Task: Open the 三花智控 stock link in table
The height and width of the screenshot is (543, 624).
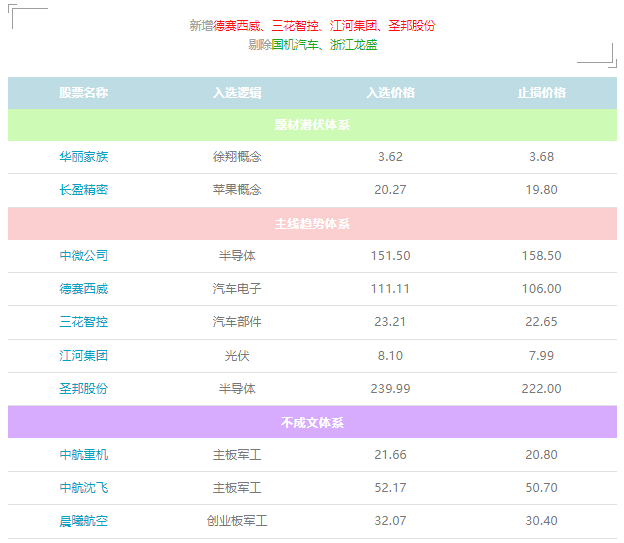Action: [84, 322]
